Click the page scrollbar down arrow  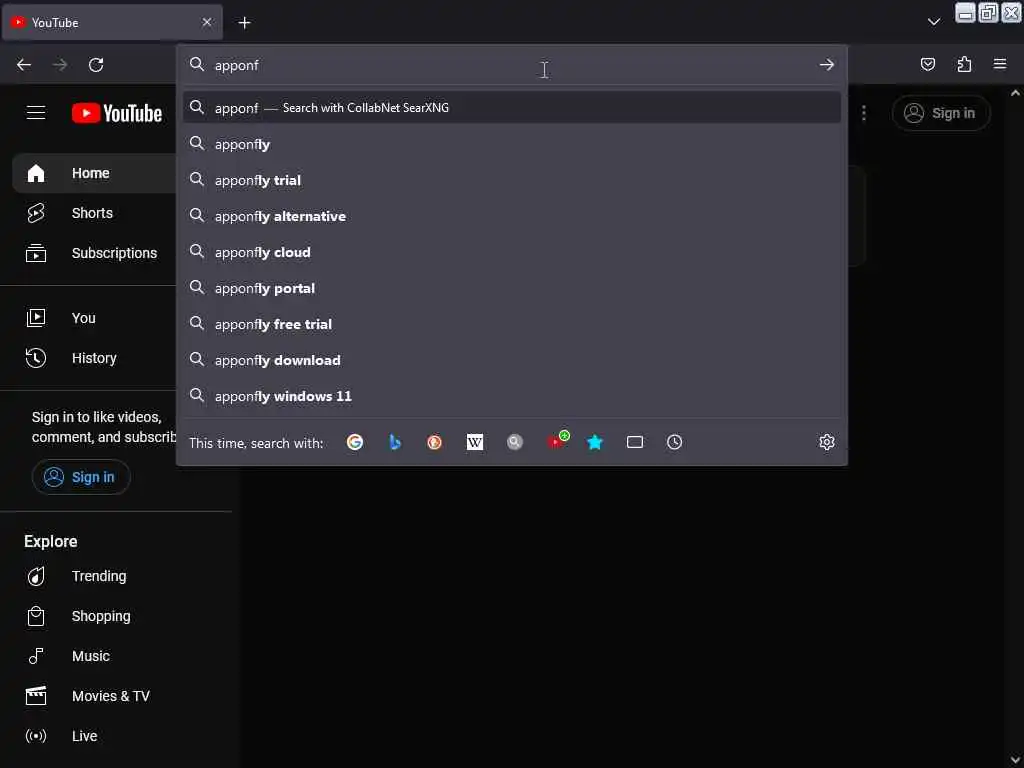point(1016,760)
